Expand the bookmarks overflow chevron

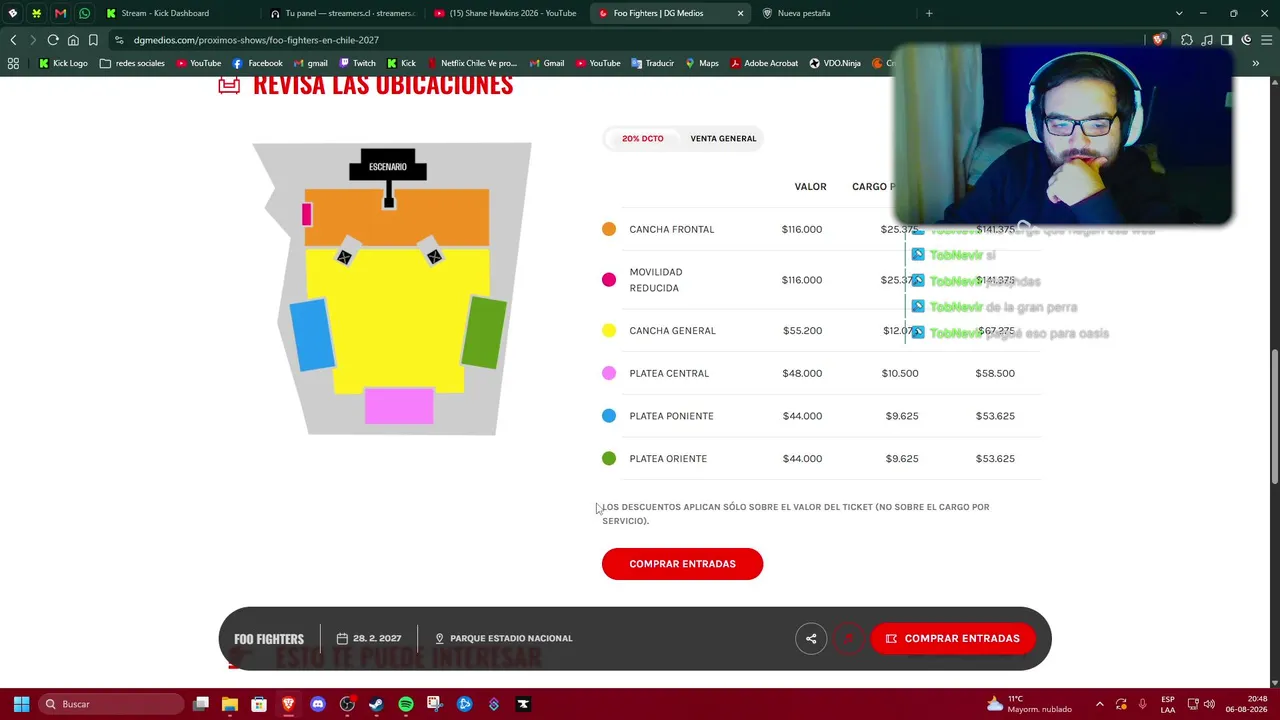pyautogui.click(x=1256, y=63)
